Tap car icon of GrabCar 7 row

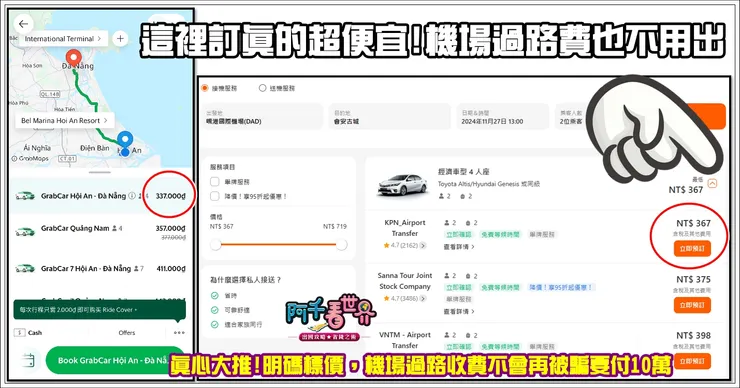coord(25,269)
